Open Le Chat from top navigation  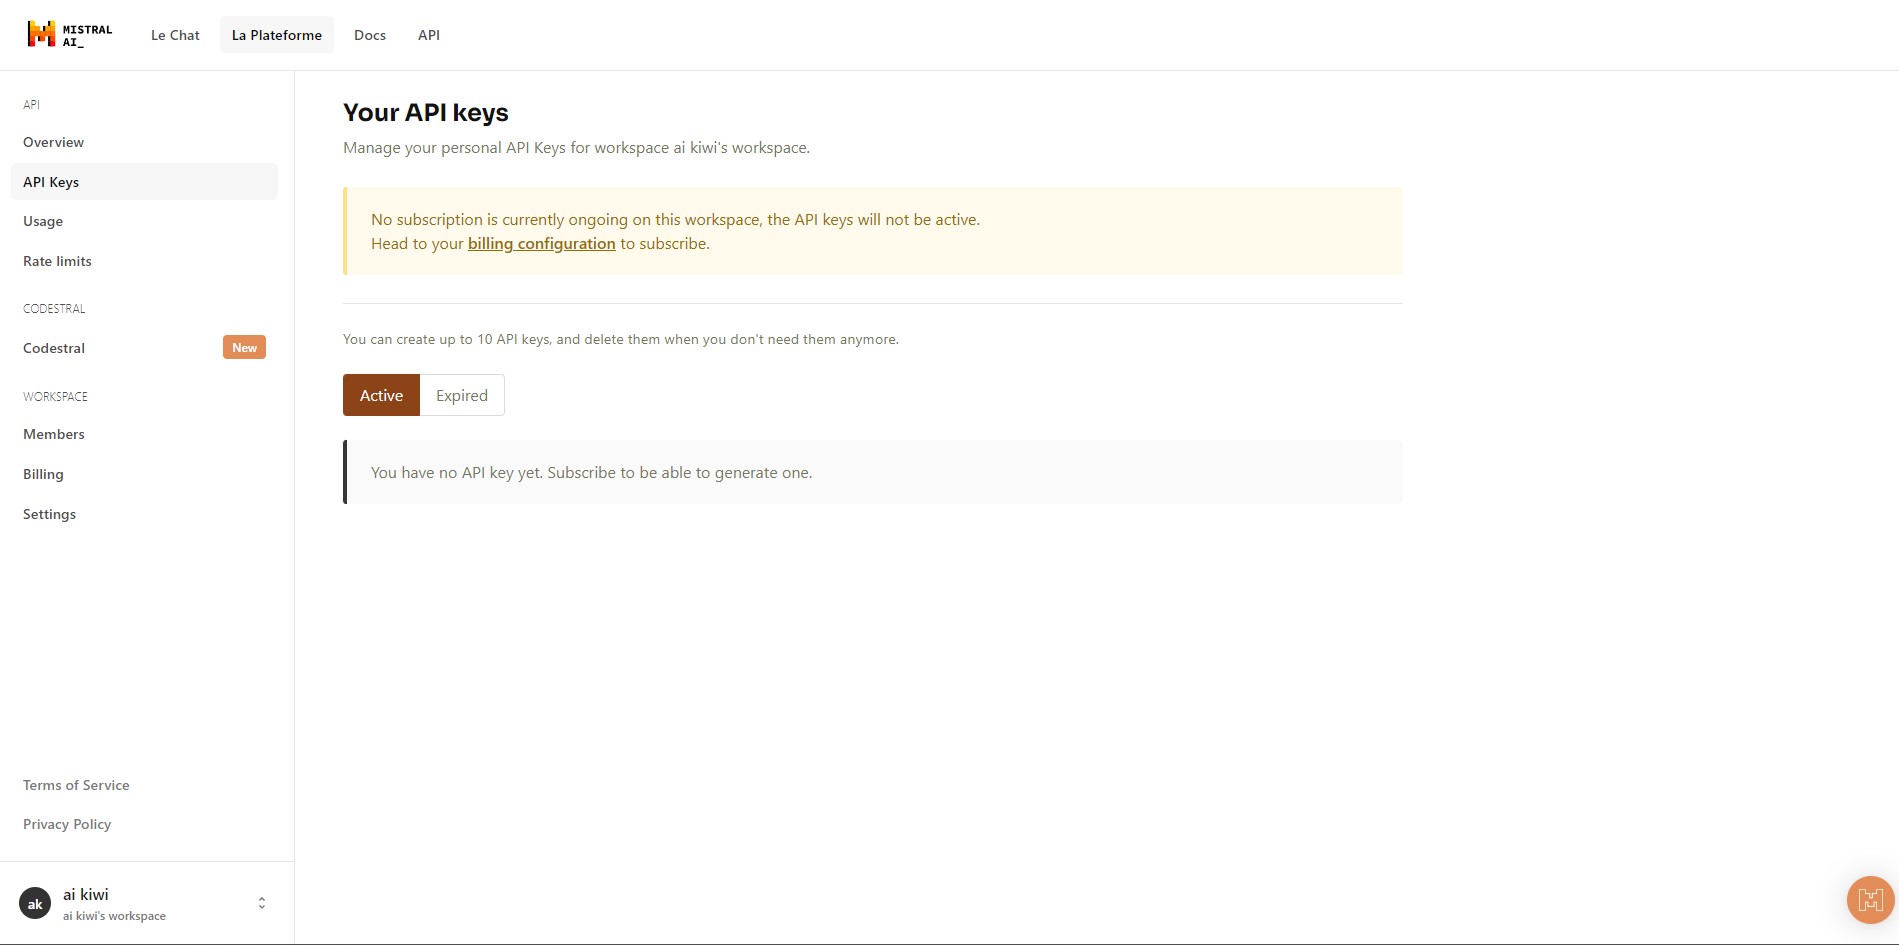[175, 35]
